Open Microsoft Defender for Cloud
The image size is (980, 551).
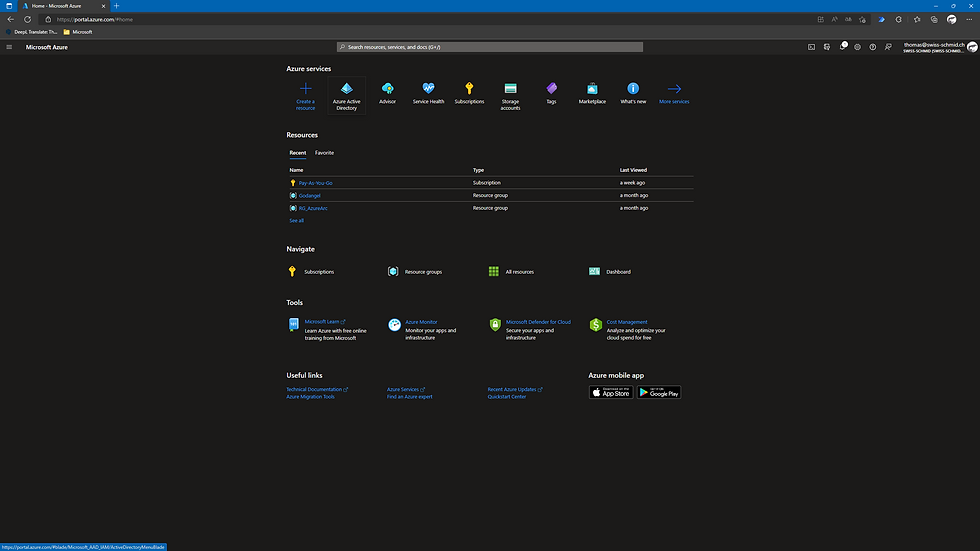click(538, 322)
